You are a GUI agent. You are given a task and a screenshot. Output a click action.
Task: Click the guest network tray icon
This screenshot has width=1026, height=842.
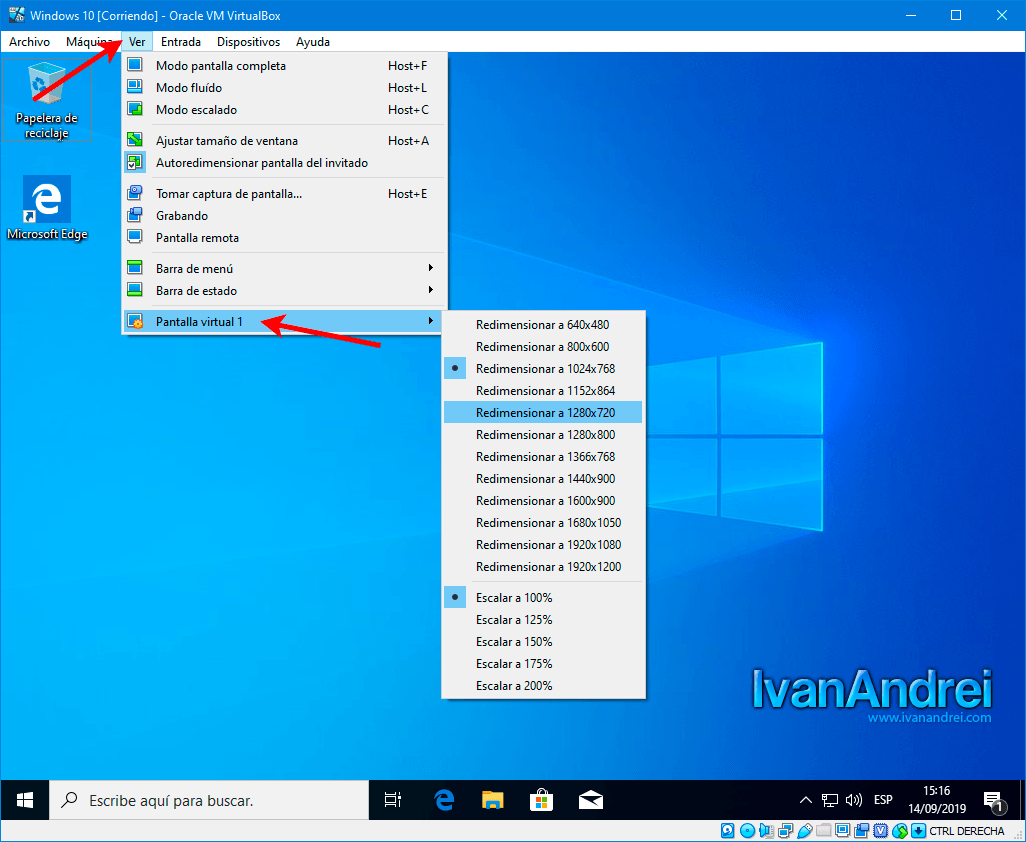click(830, 799)
